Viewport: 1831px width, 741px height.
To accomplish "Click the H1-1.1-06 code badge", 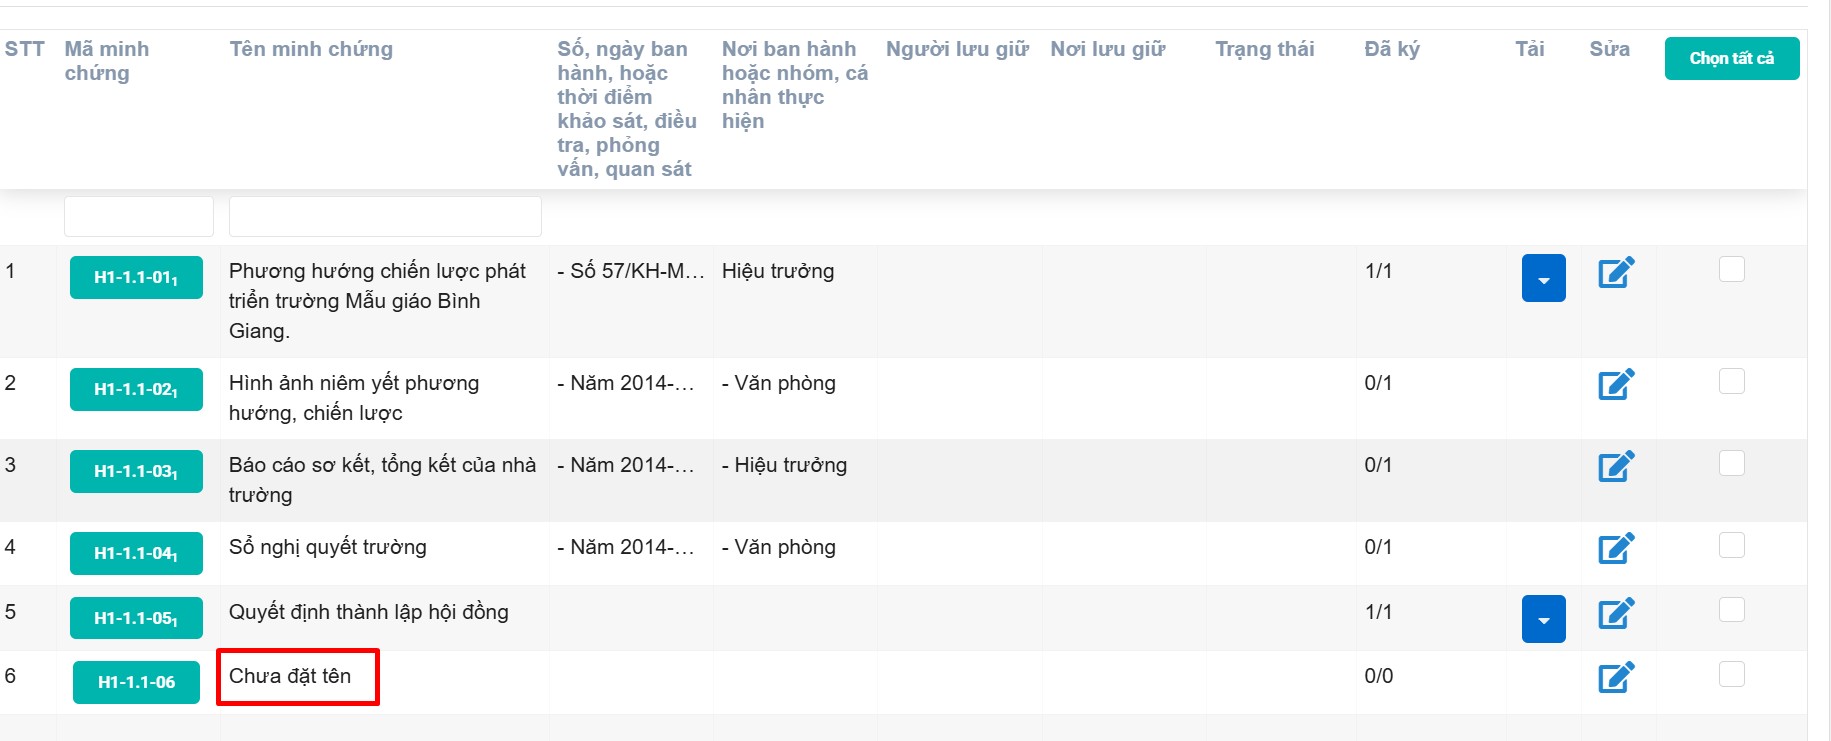I will [x=136, y=682].
